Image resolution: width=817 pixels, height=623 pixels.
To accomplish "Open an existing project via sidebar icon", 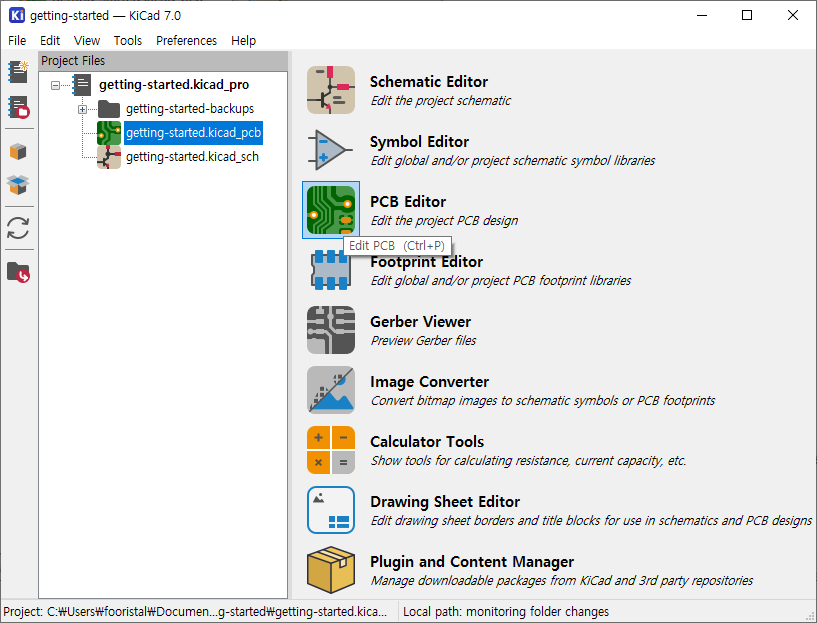I will 18,107.
